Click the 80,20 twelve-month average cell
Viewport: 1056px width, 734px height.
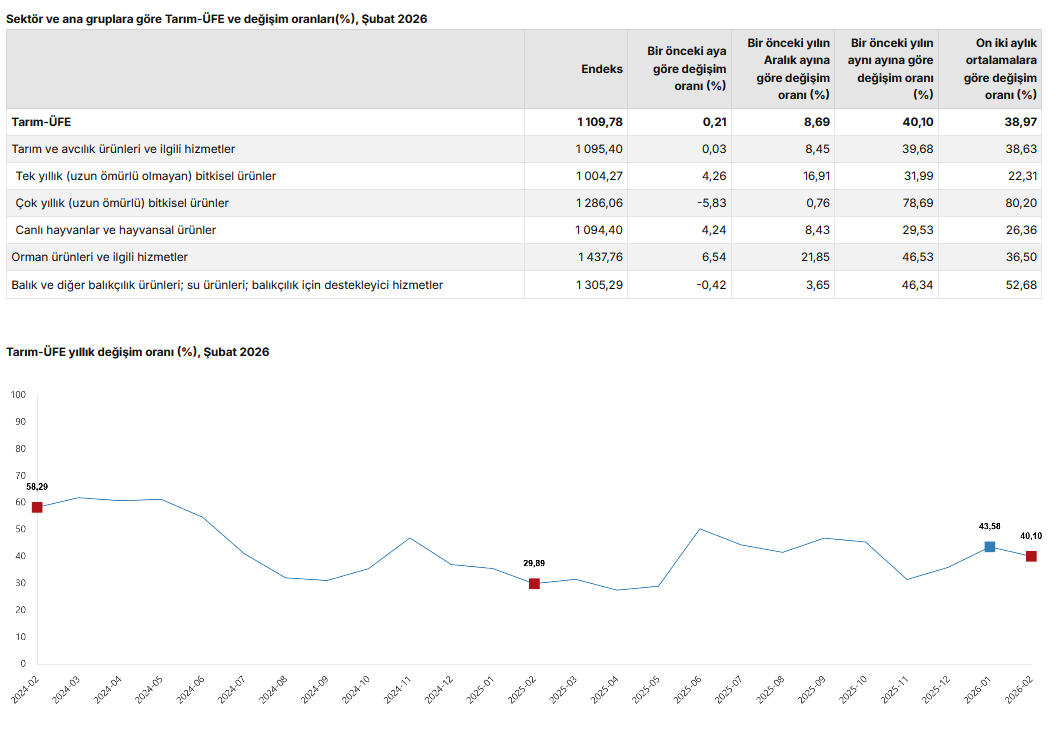(1021, 203)
